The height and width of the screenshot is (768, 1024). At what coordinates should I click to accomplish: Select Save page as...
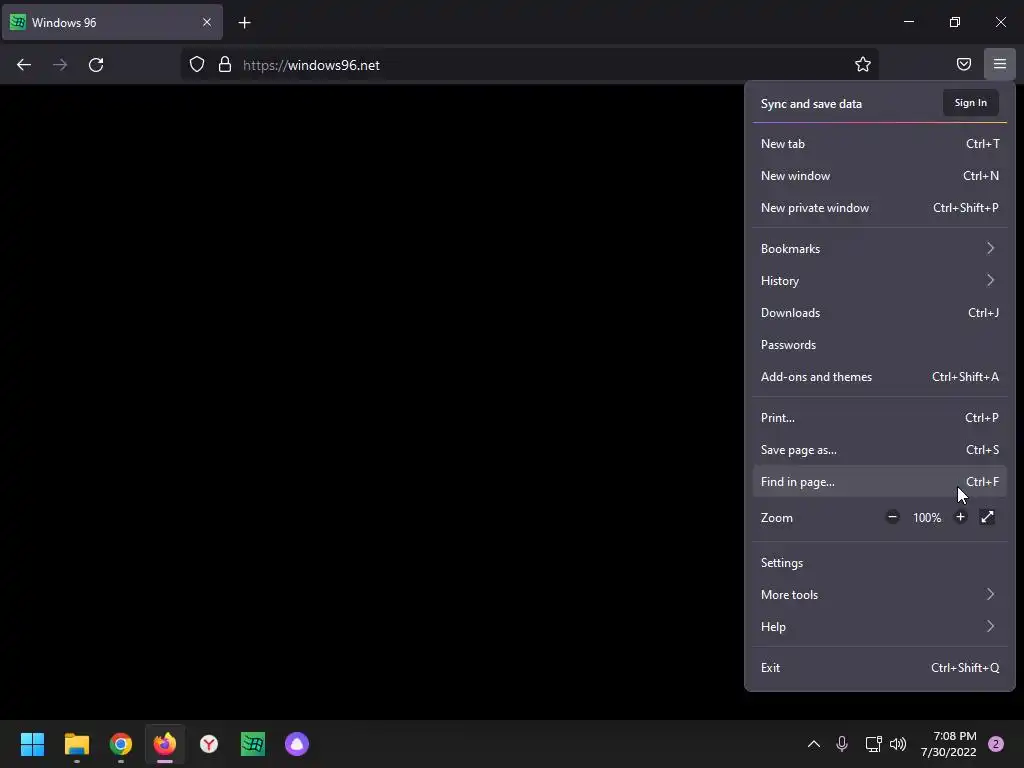pyautogui.click(x=880, y=450)
